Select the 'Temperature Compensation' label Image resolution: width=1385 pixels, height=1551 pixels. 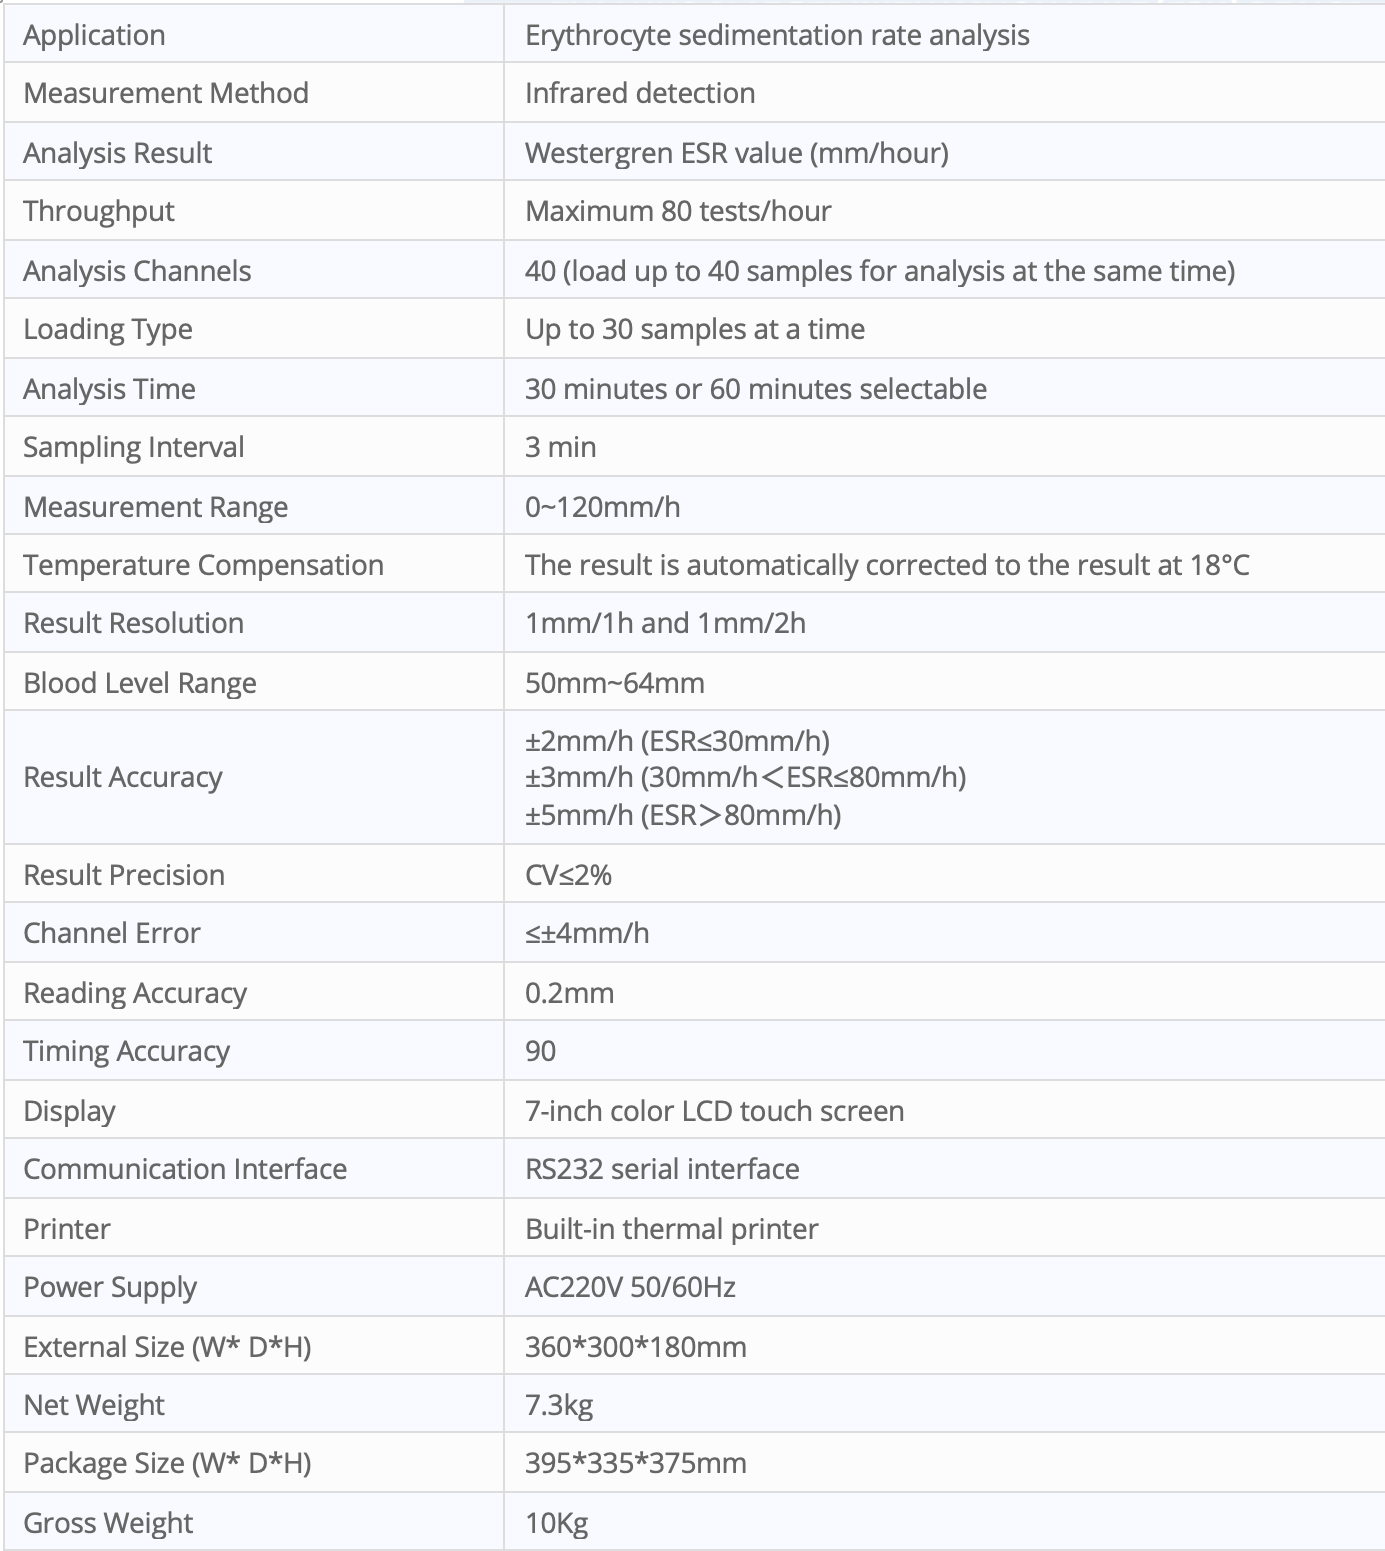click(x=204, y=565)
